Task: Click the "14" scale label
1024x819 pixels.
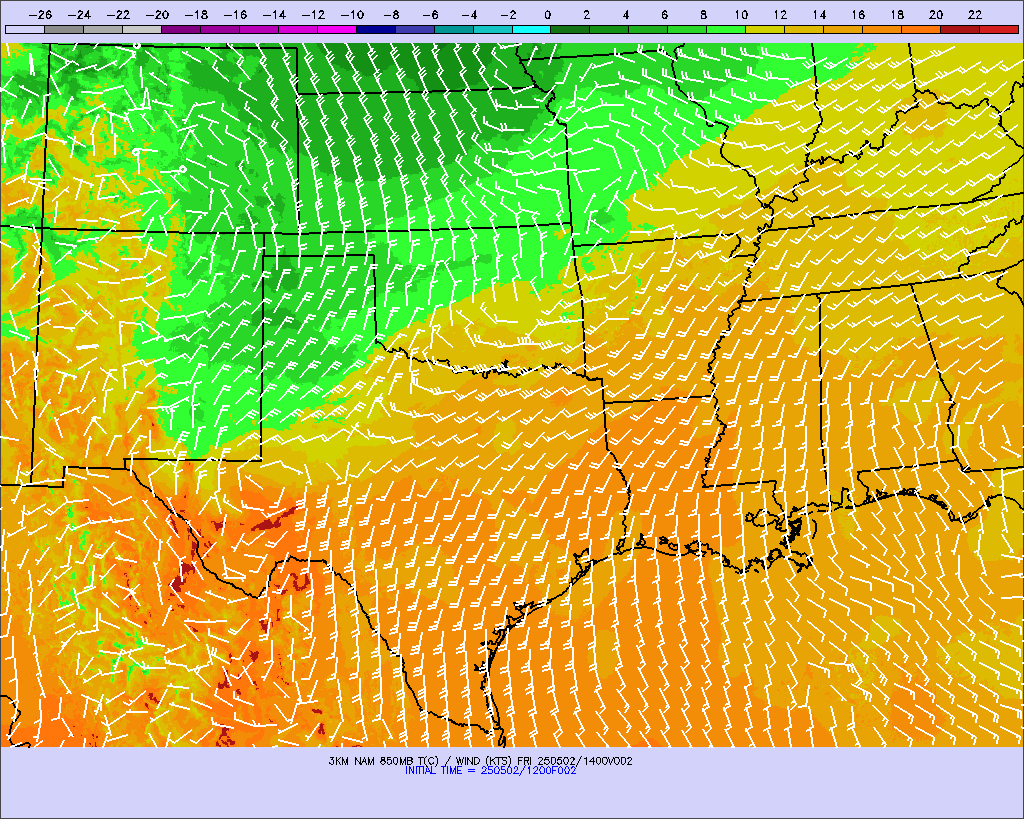Action: point(820,14)
